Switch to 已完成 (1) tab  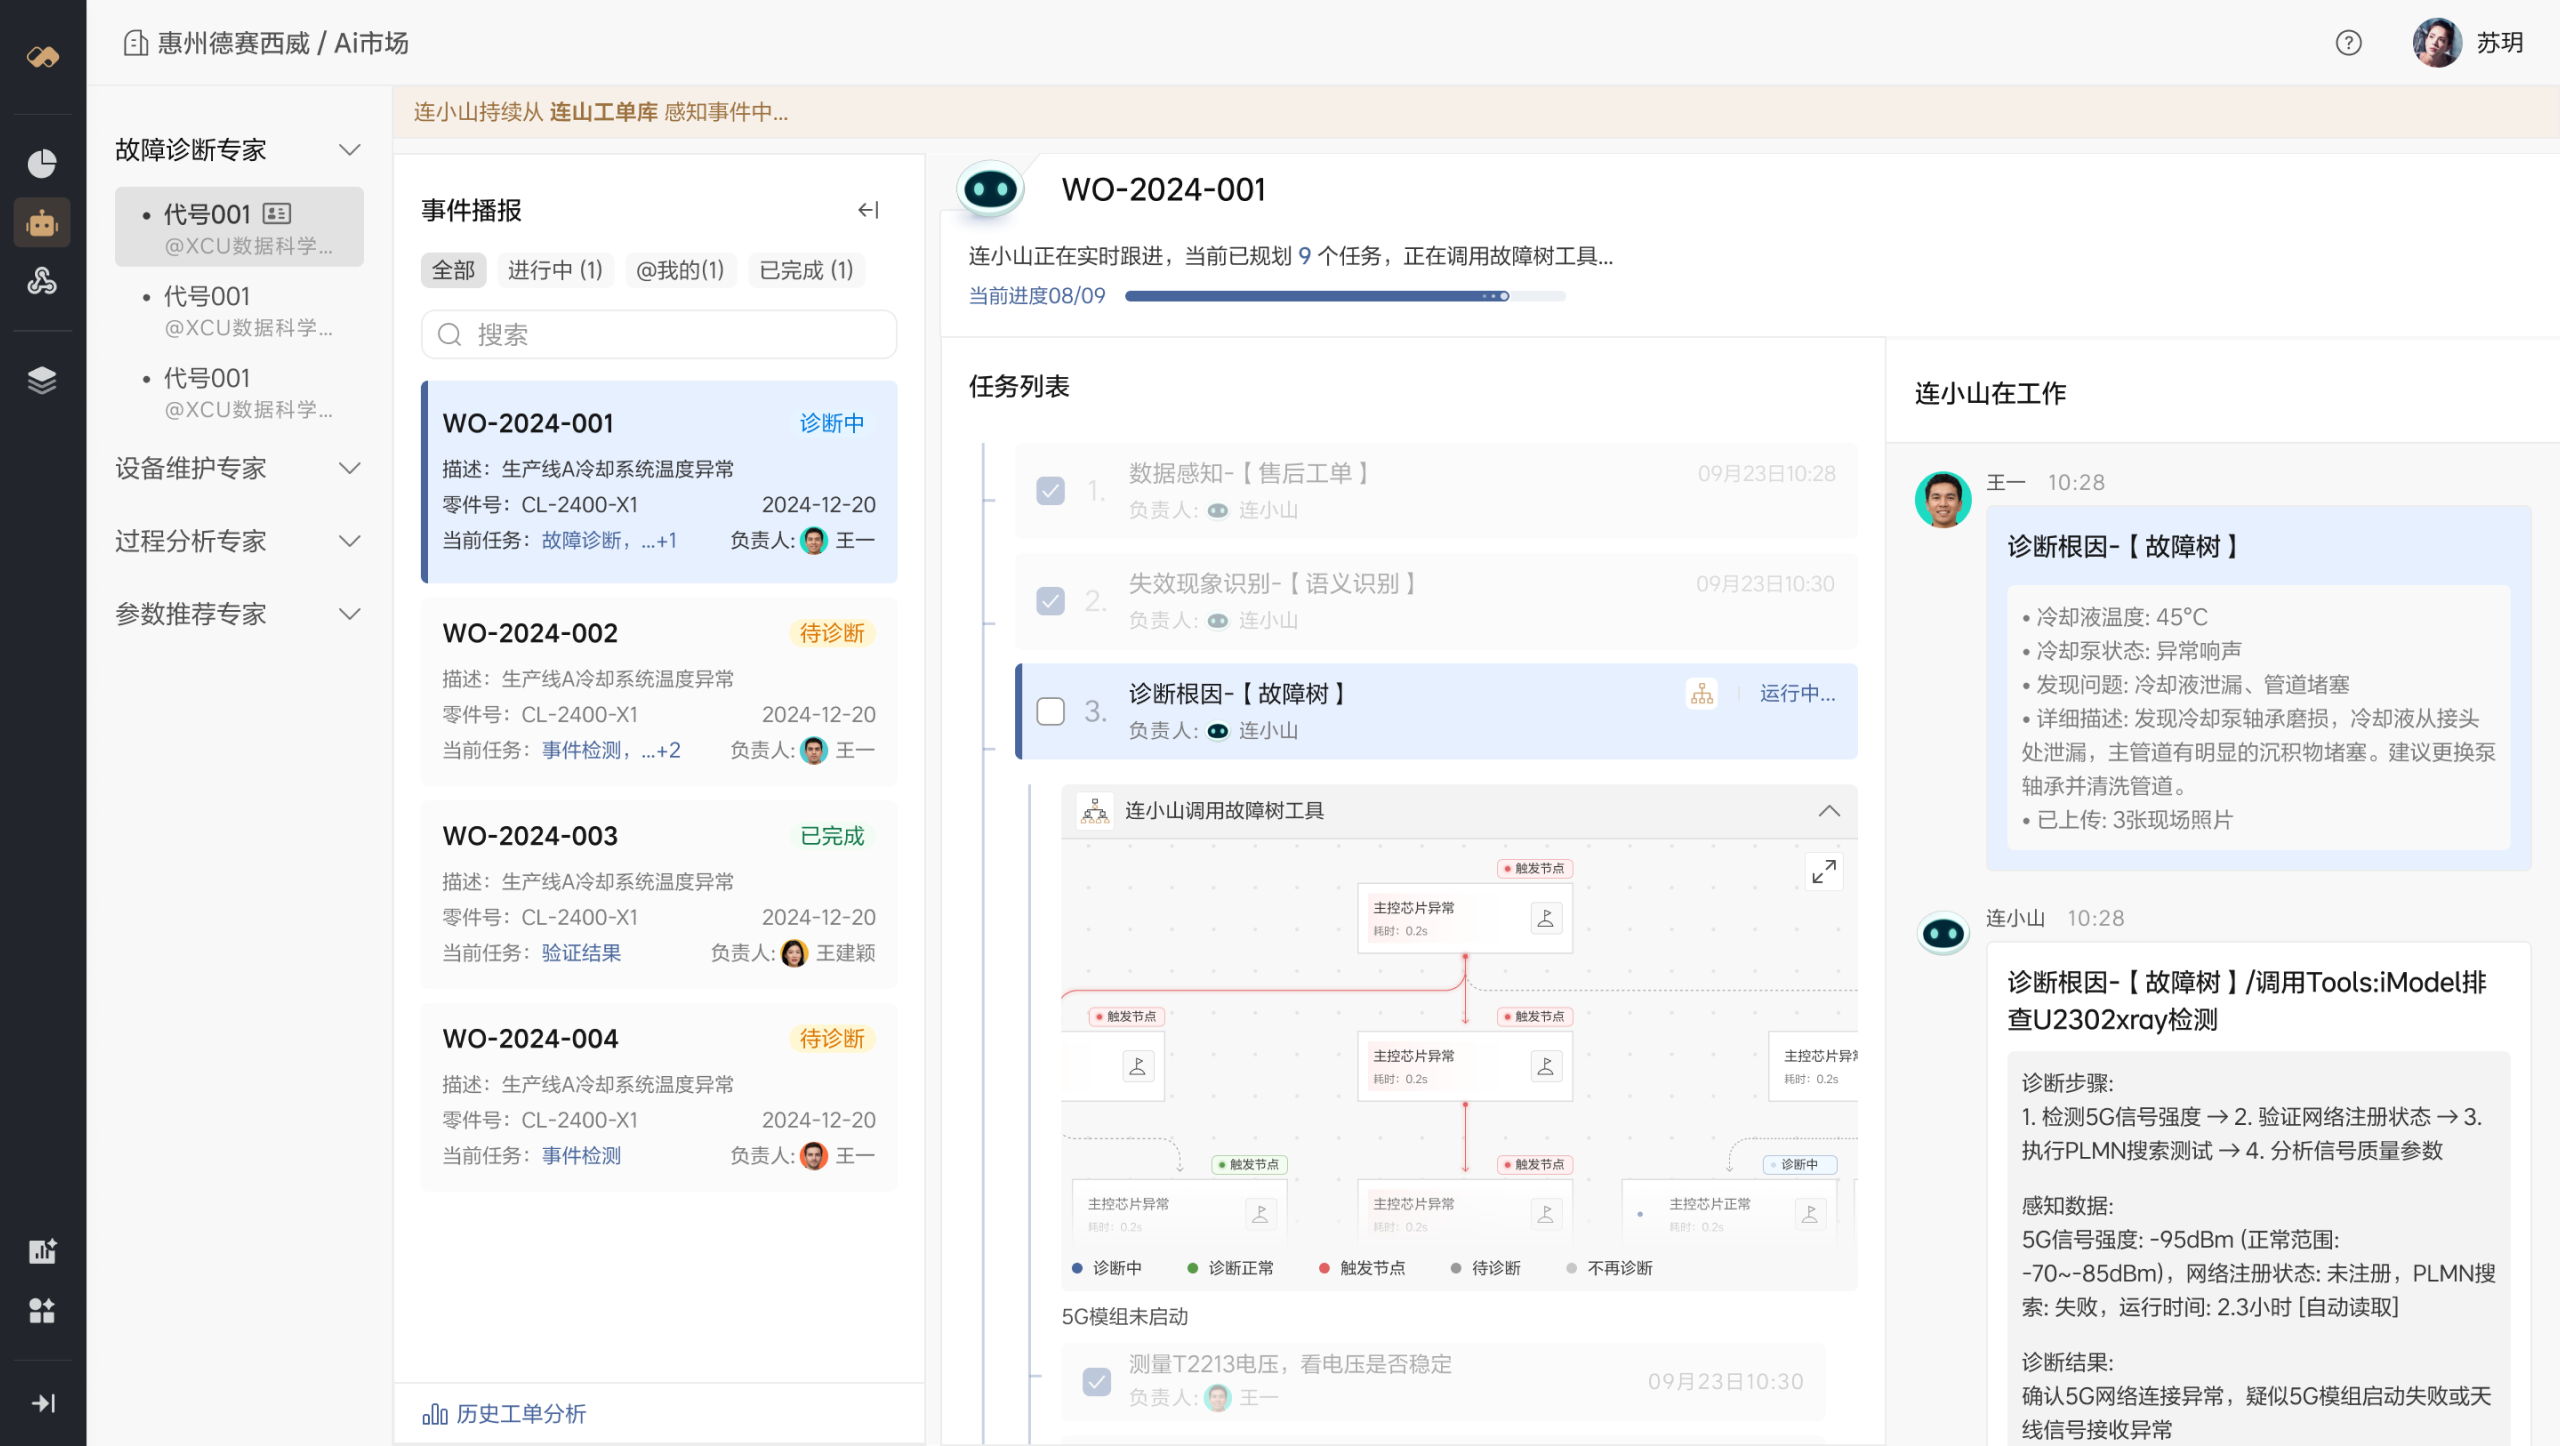pos(806,270)
